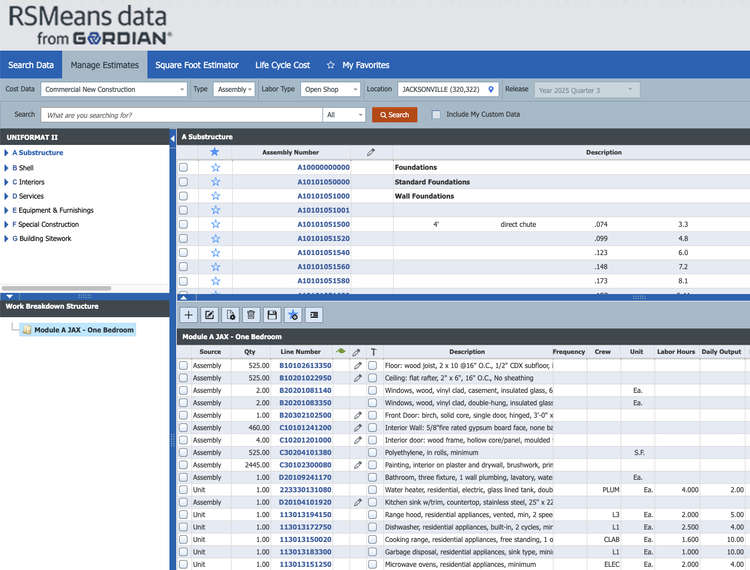Viewport: 750px width, 570px height.
Task: Check the box for A10000000000 Foundations row
Action: click(x=183, y=168)
